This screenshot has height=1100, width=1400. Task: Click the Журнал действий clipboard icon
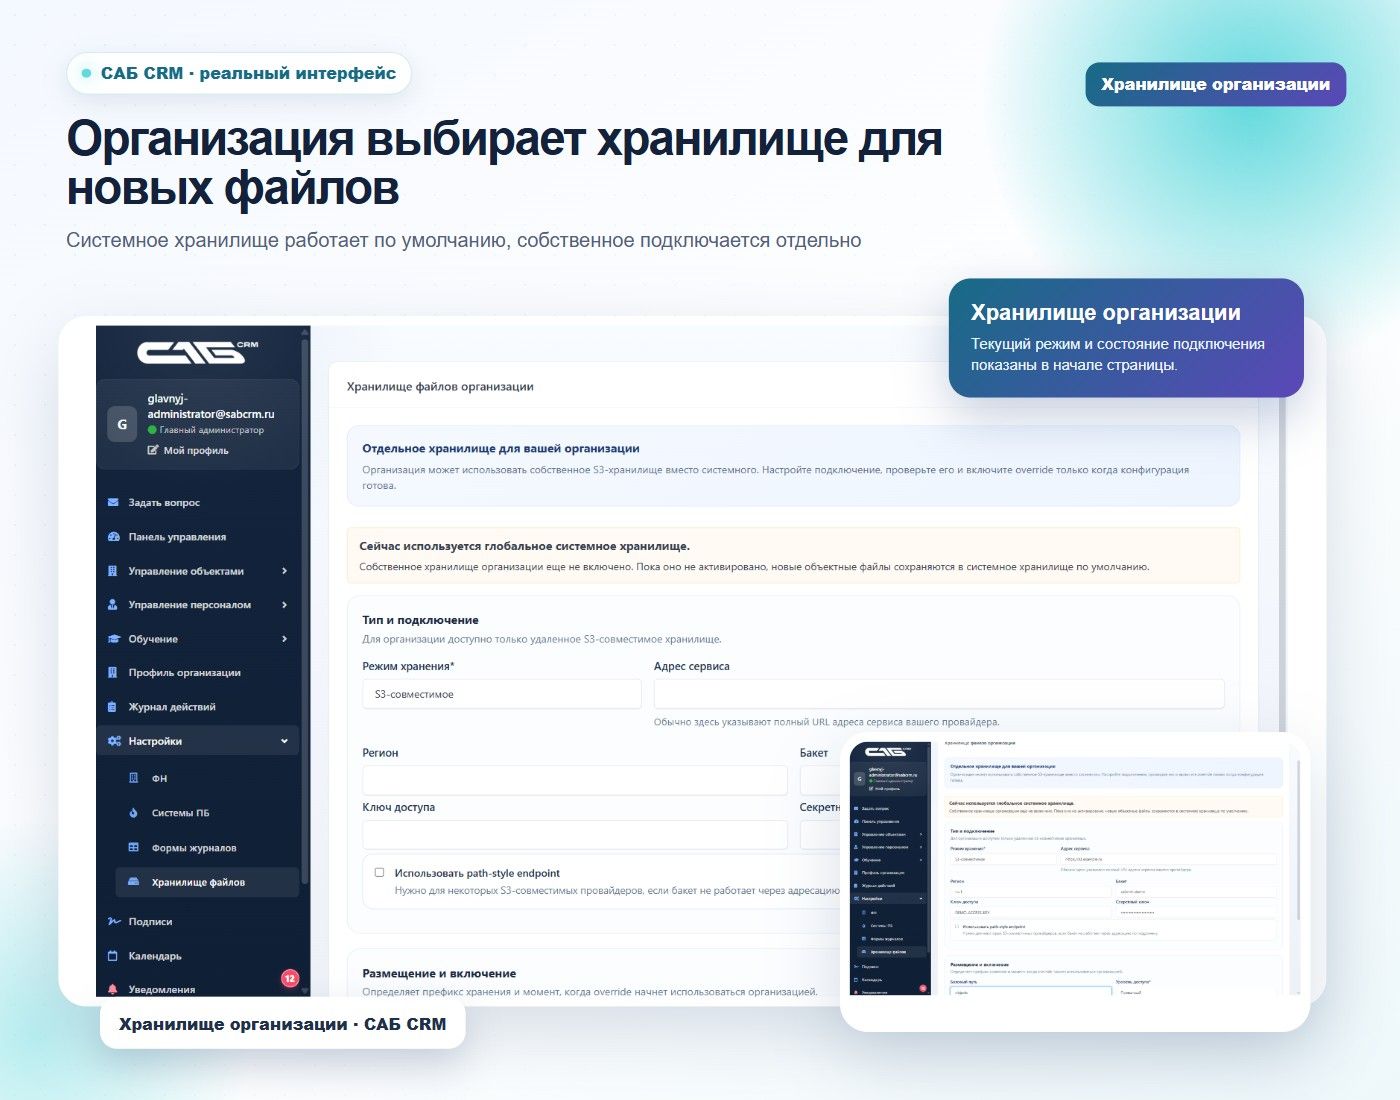pyautogui.click(x=113, y=707)
